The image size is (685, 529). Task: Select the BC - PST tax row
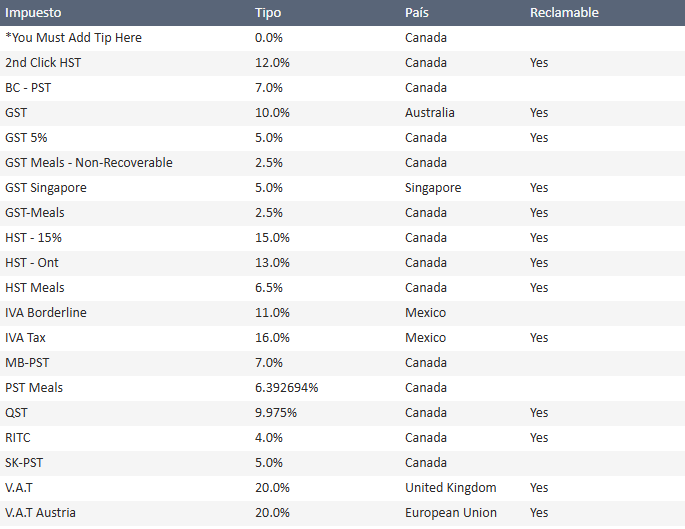pyautogui.click(x=342, y=88)
